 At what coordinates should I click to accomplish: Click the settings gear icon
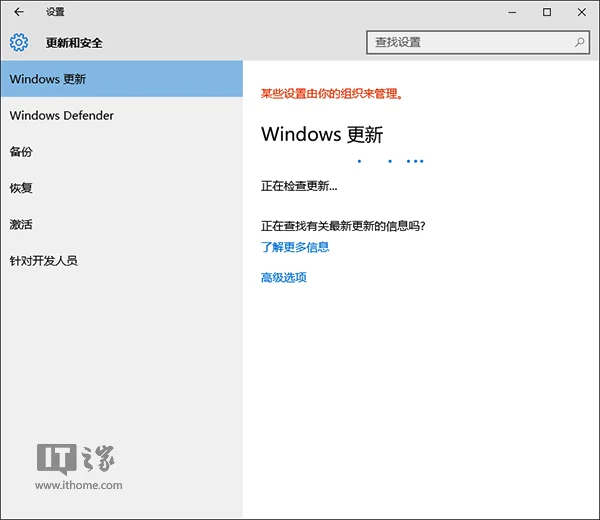(19, 42)
